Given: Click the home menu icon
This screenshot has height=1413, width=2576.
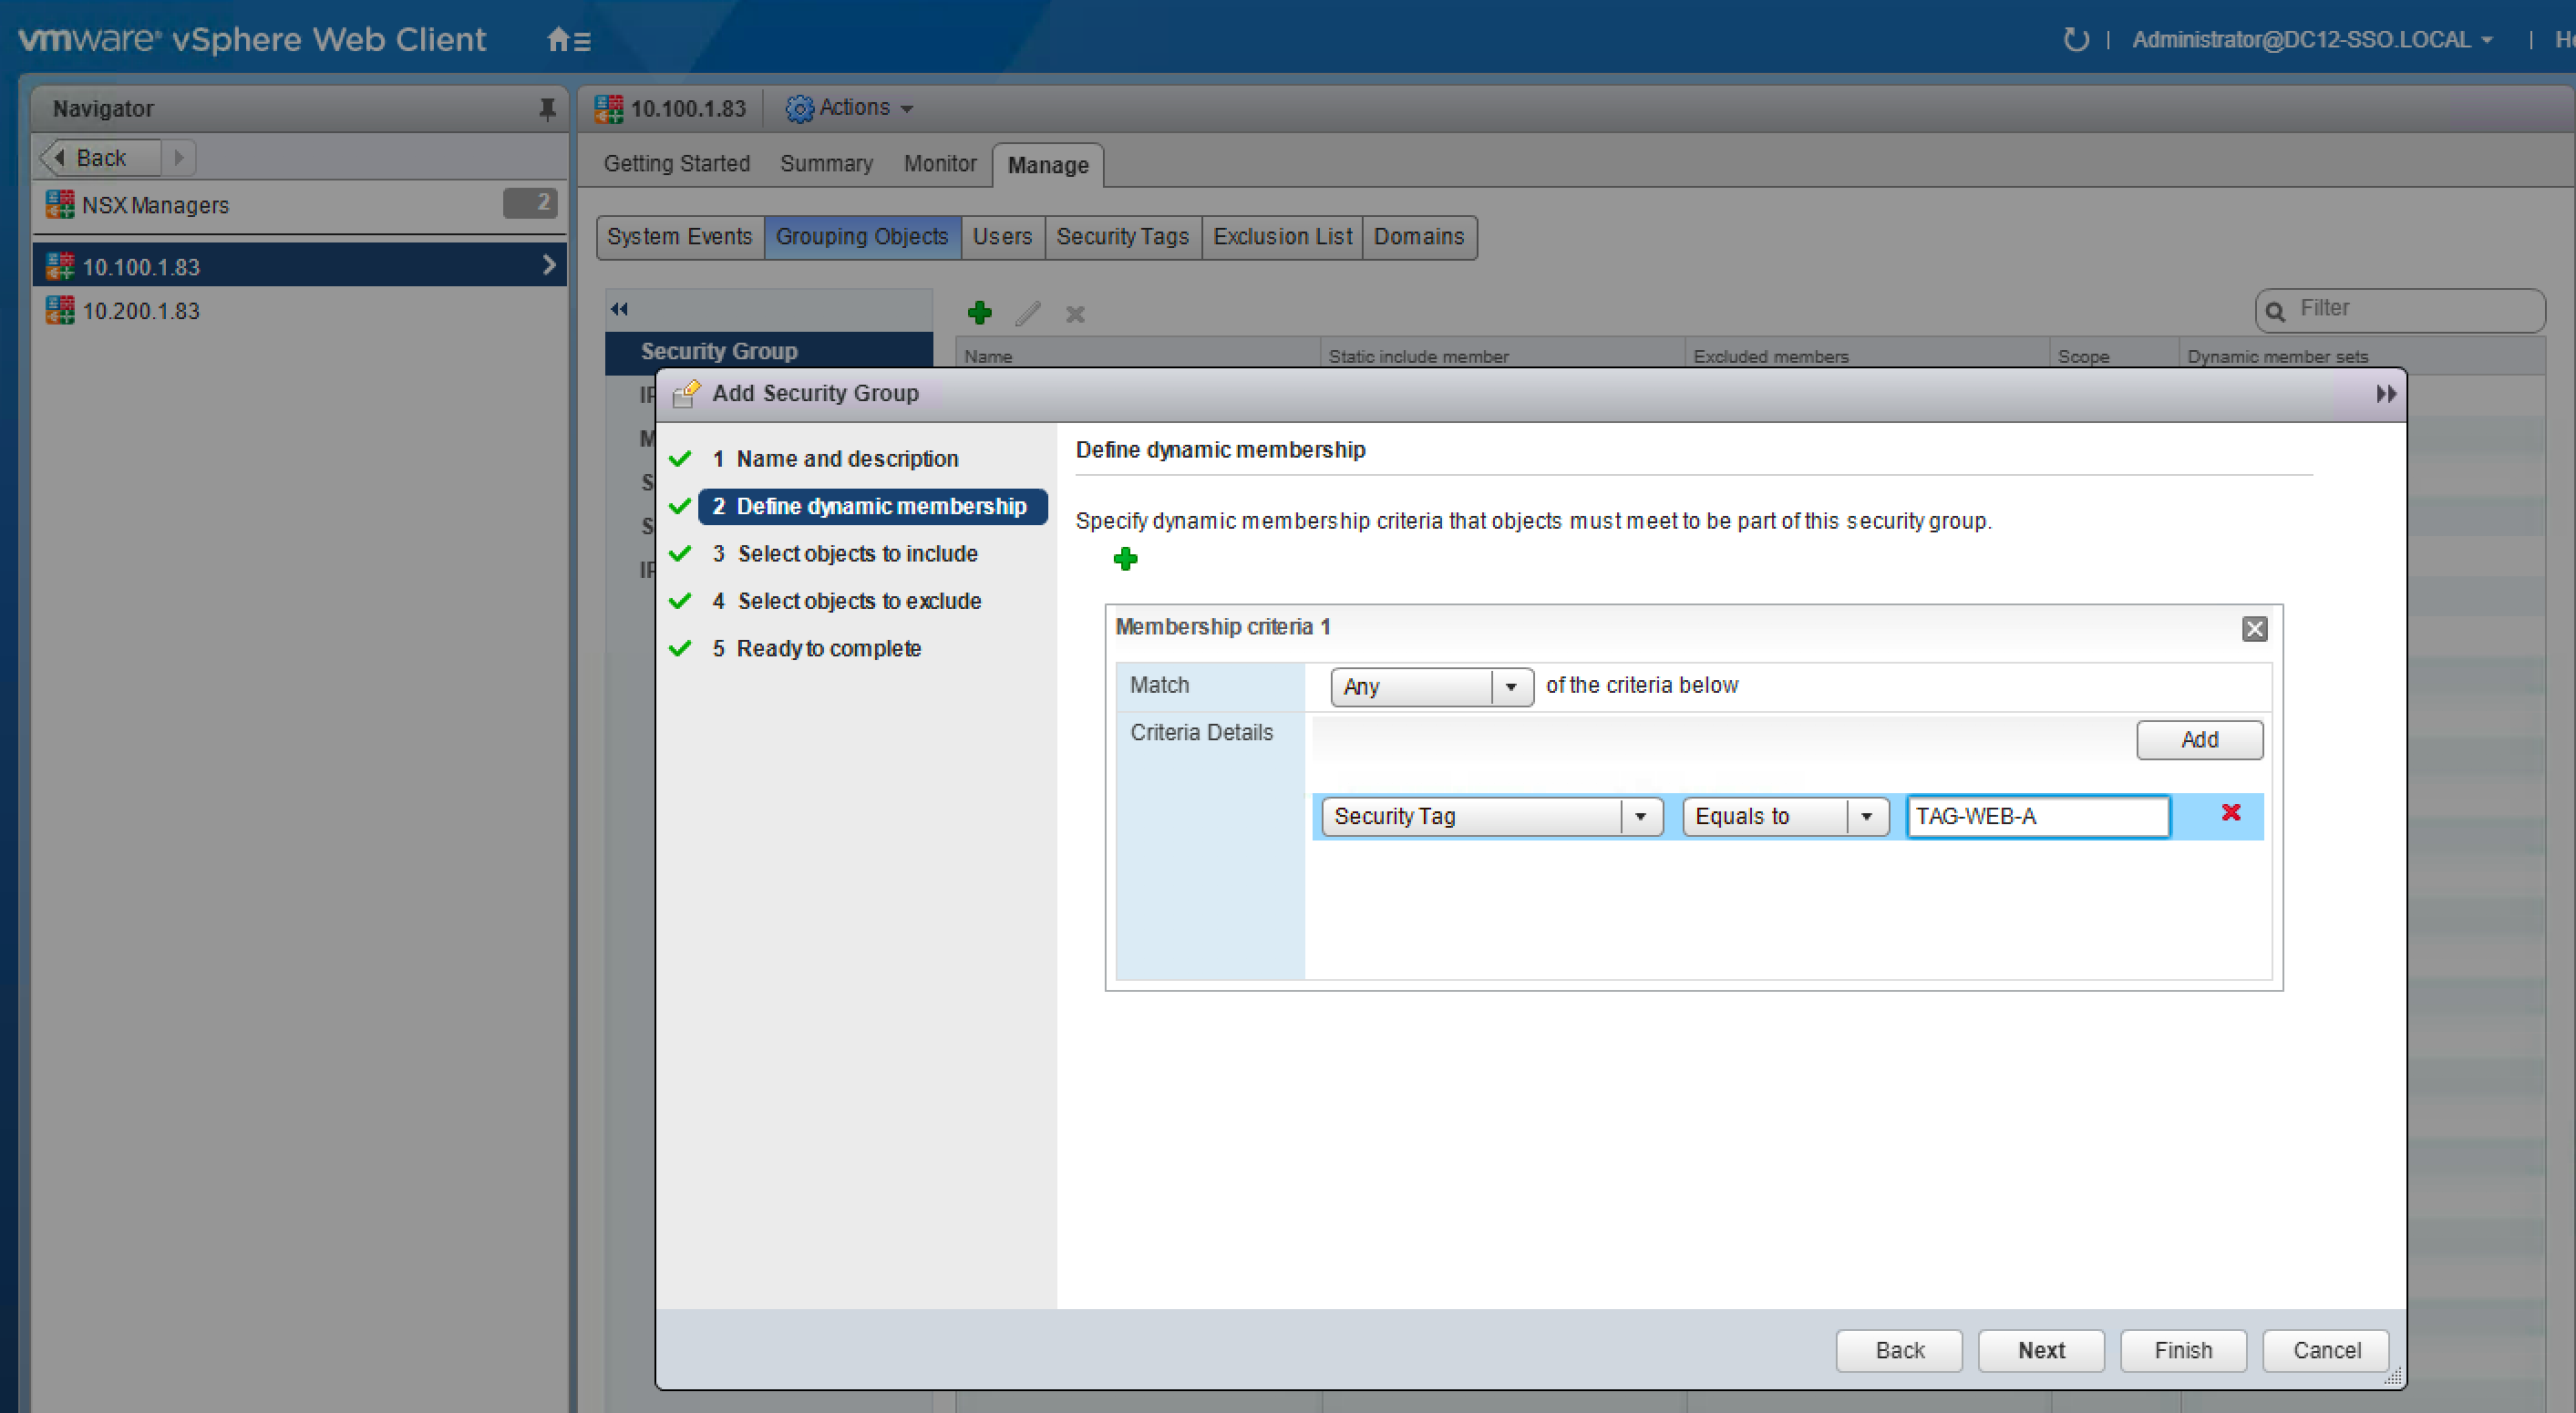Looking at the screenshot, I should pyautogui.click(x=568, y=40).
